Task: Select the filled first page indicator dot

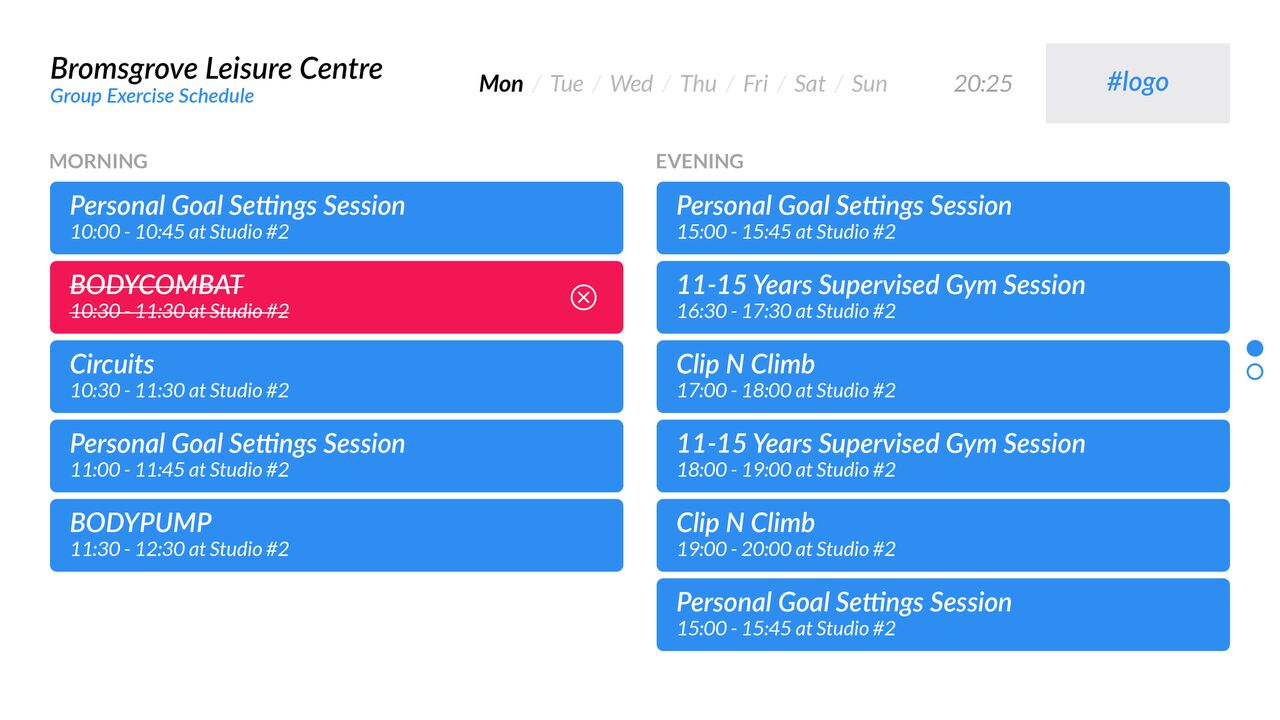Action: tap(1255, 348)
